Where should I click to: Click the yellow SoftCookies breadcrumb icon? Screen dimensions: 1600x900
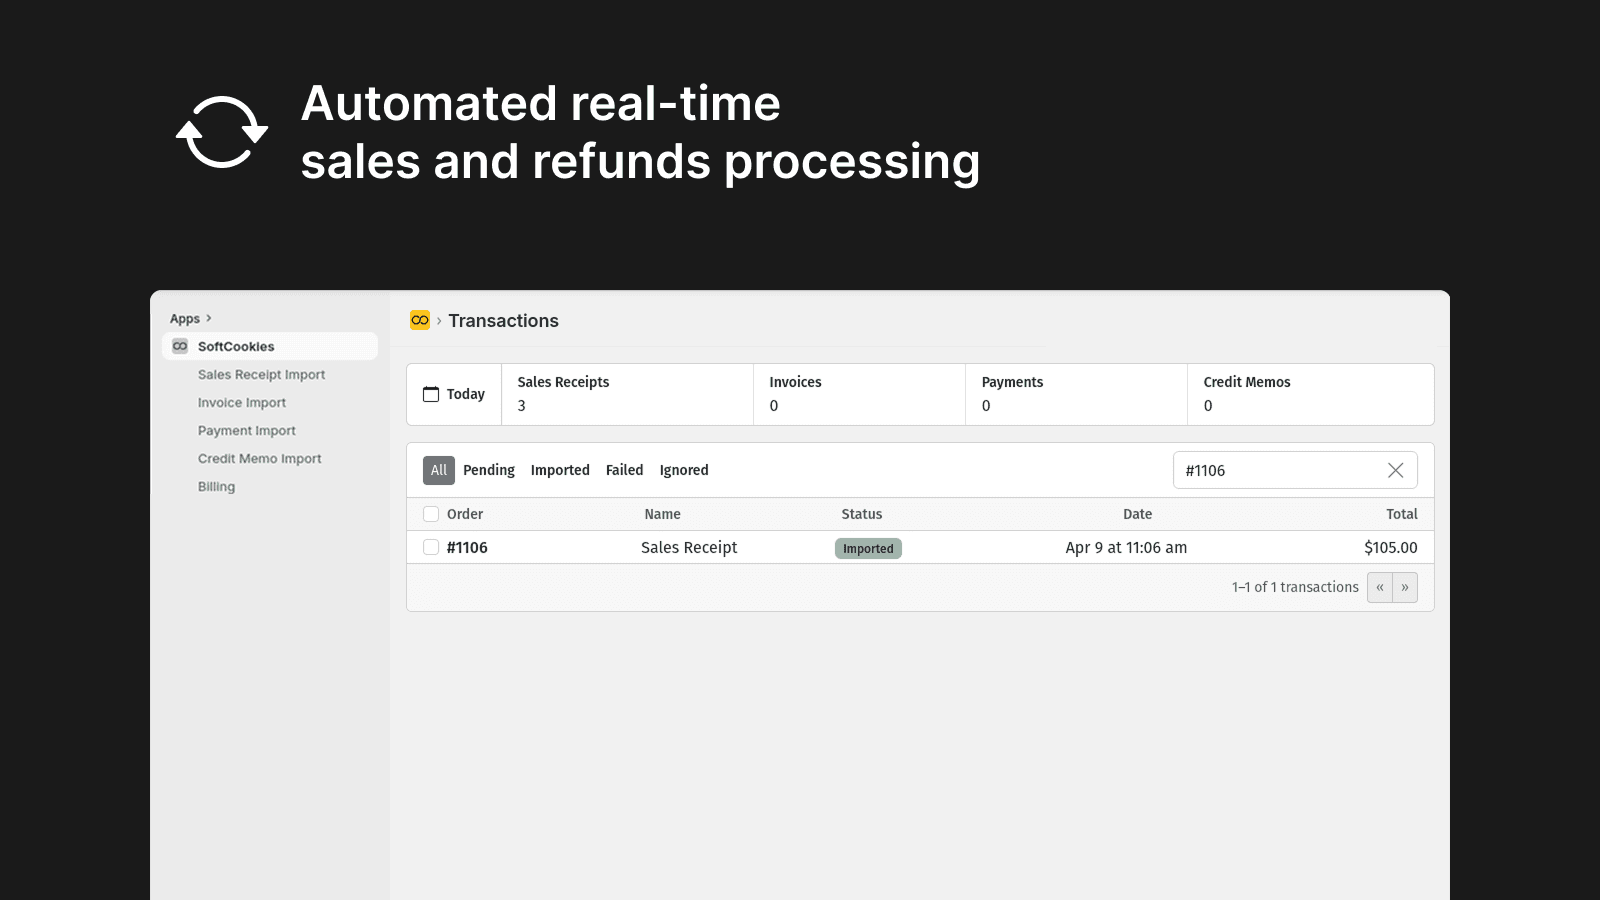click(x=420, y=320)
